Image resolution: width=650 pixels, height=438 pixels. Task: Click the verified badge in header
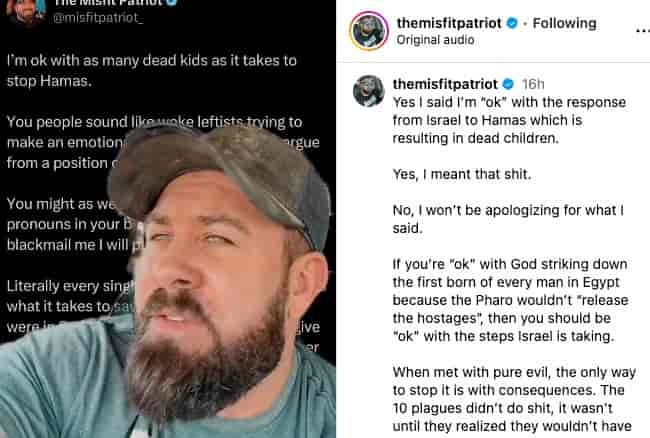(x=512, y=23)
